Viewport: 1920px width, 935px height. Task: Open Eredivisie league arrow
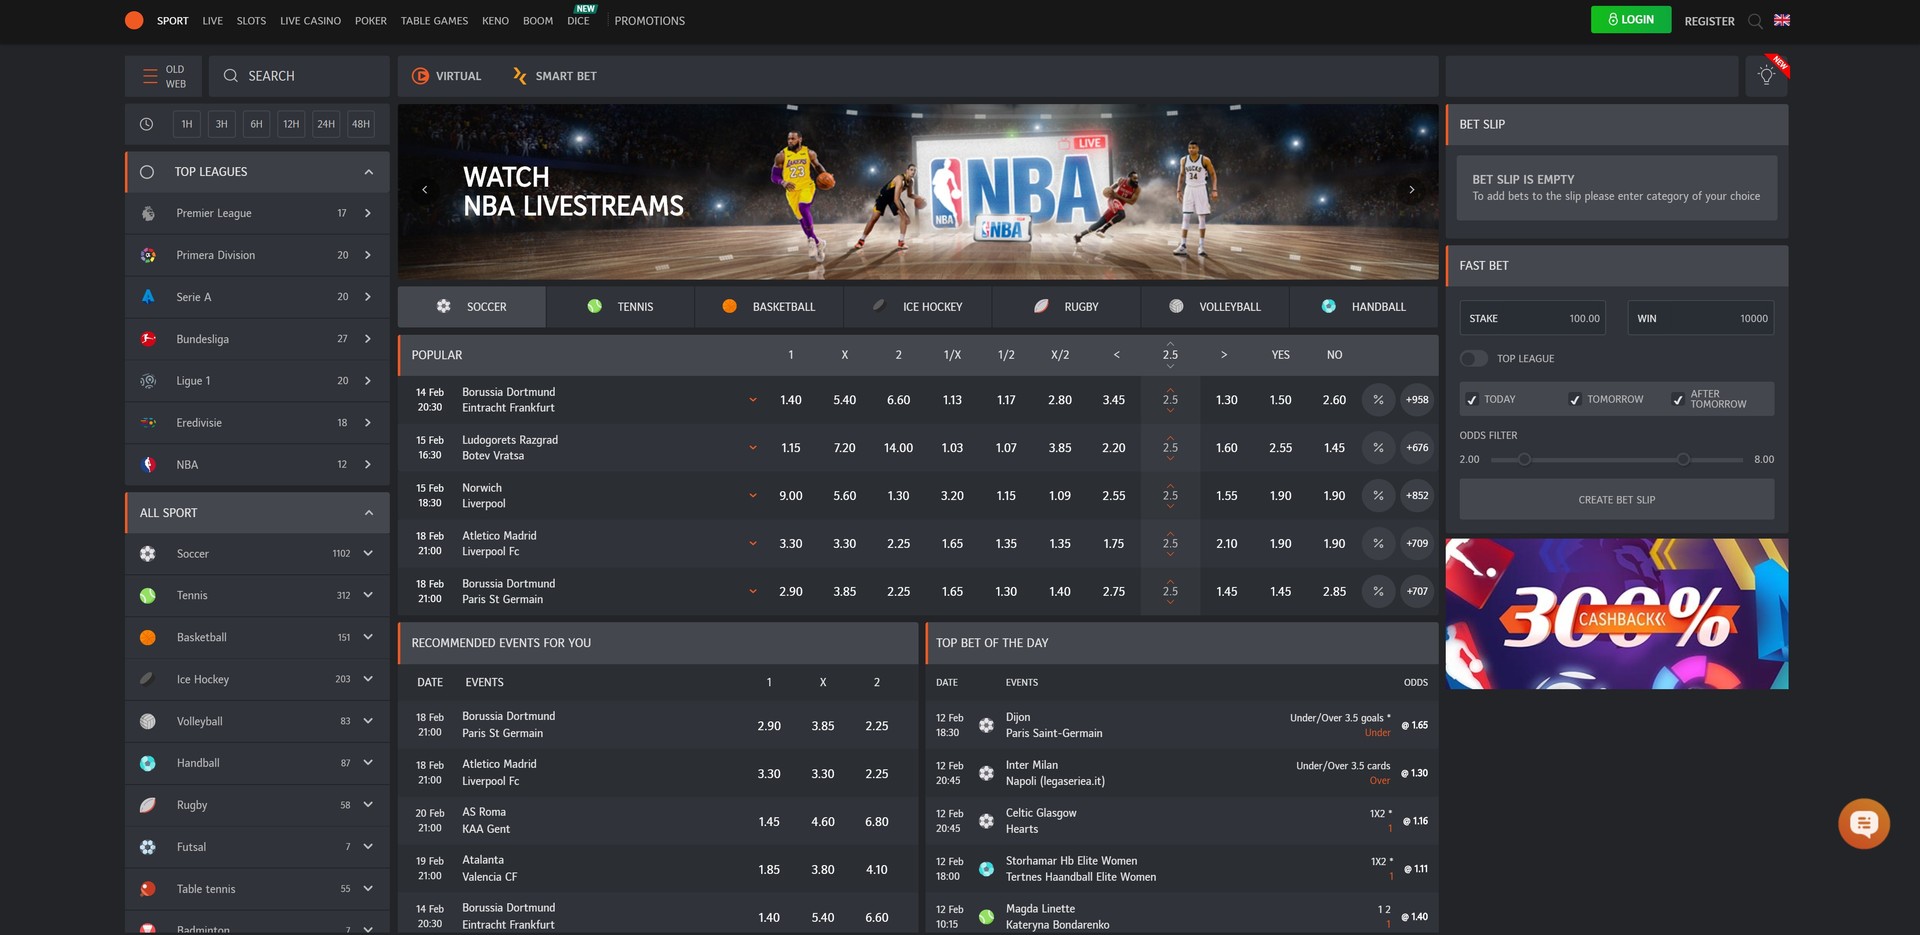[x=368, y=423]
